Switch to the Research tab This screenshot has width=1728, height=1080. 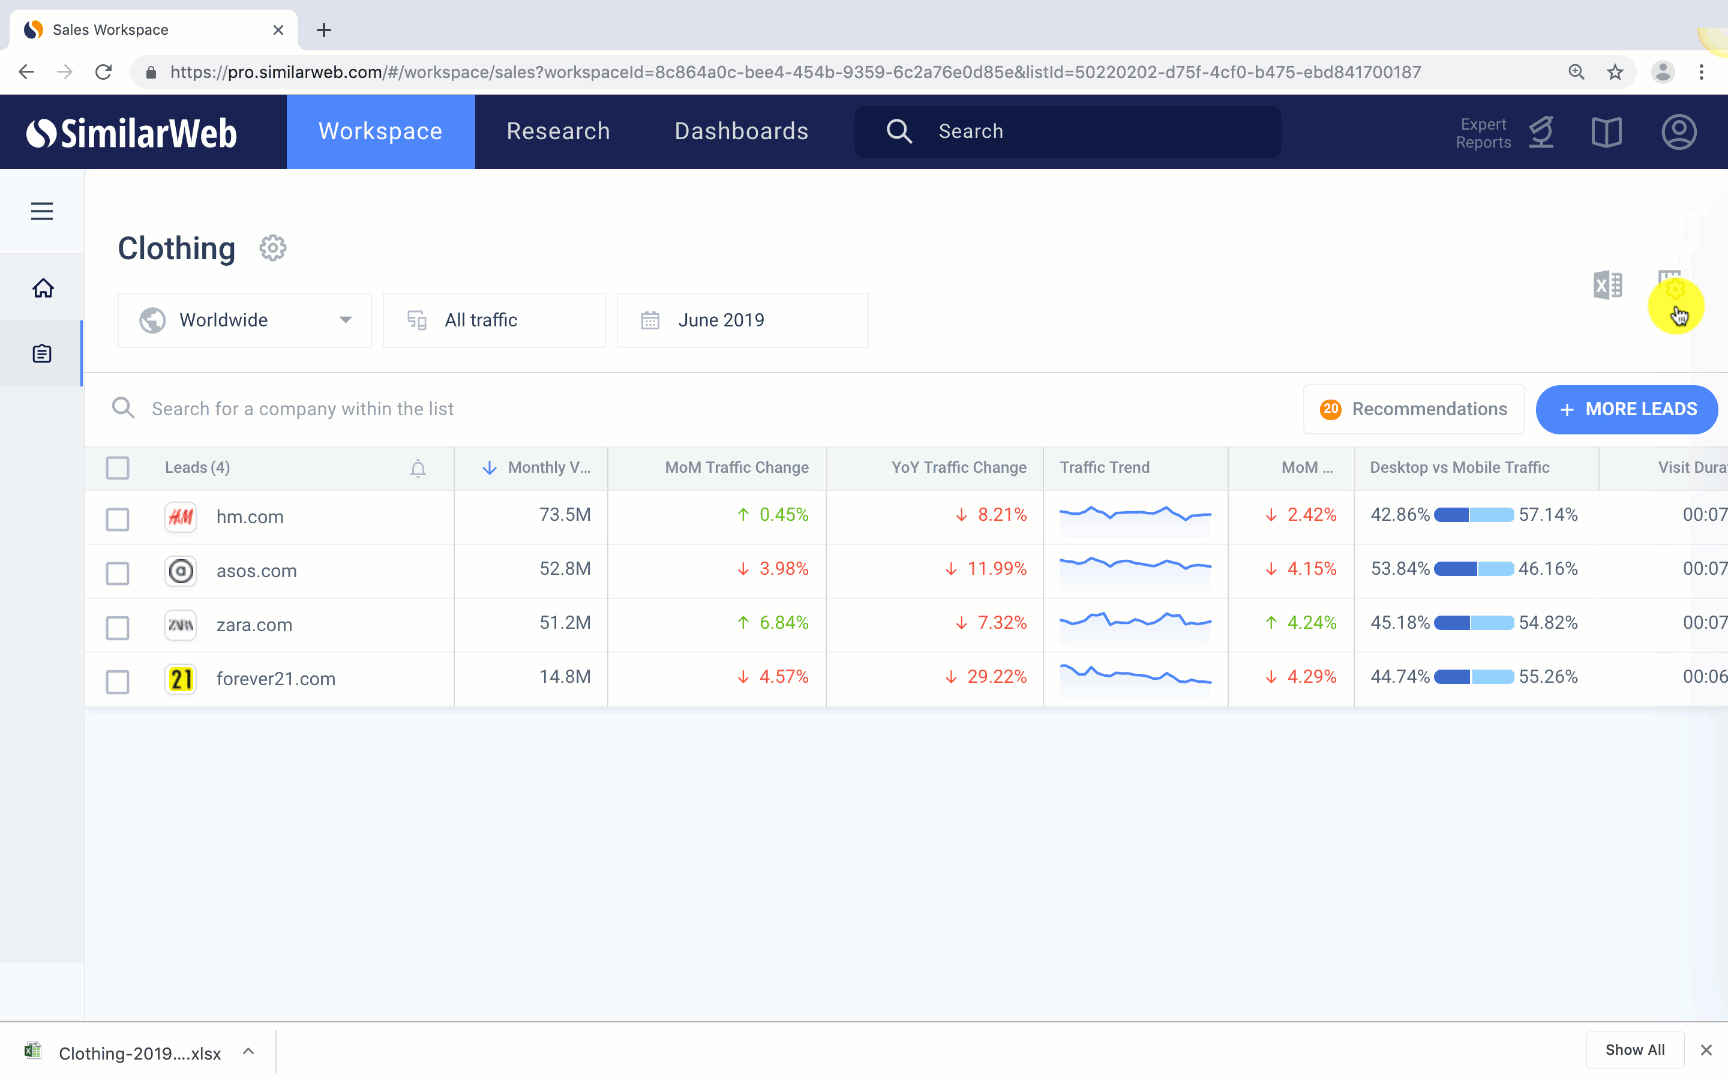tap(558, 132)
